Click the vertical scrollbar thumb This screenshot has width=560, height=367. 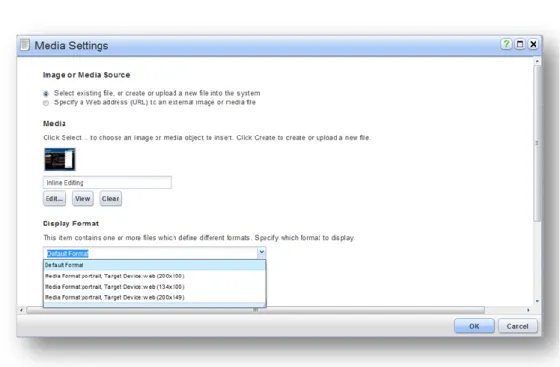[537, 144]
